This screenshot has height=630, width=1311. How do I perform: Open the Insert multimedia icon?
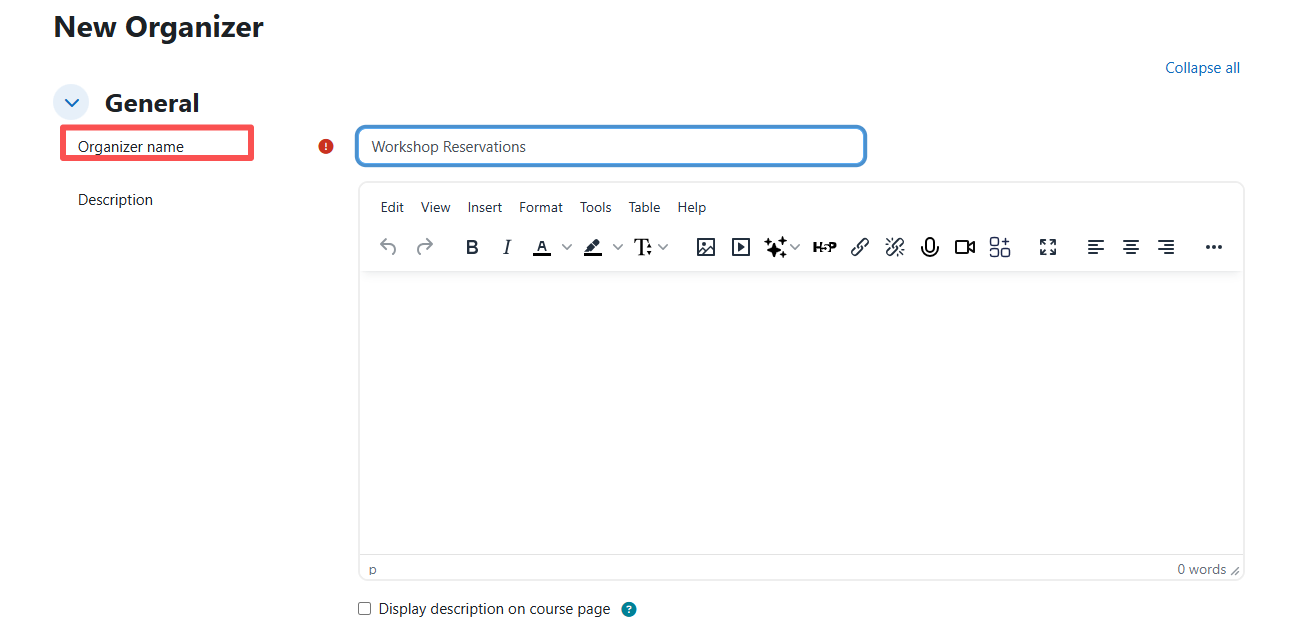point(741,247)
